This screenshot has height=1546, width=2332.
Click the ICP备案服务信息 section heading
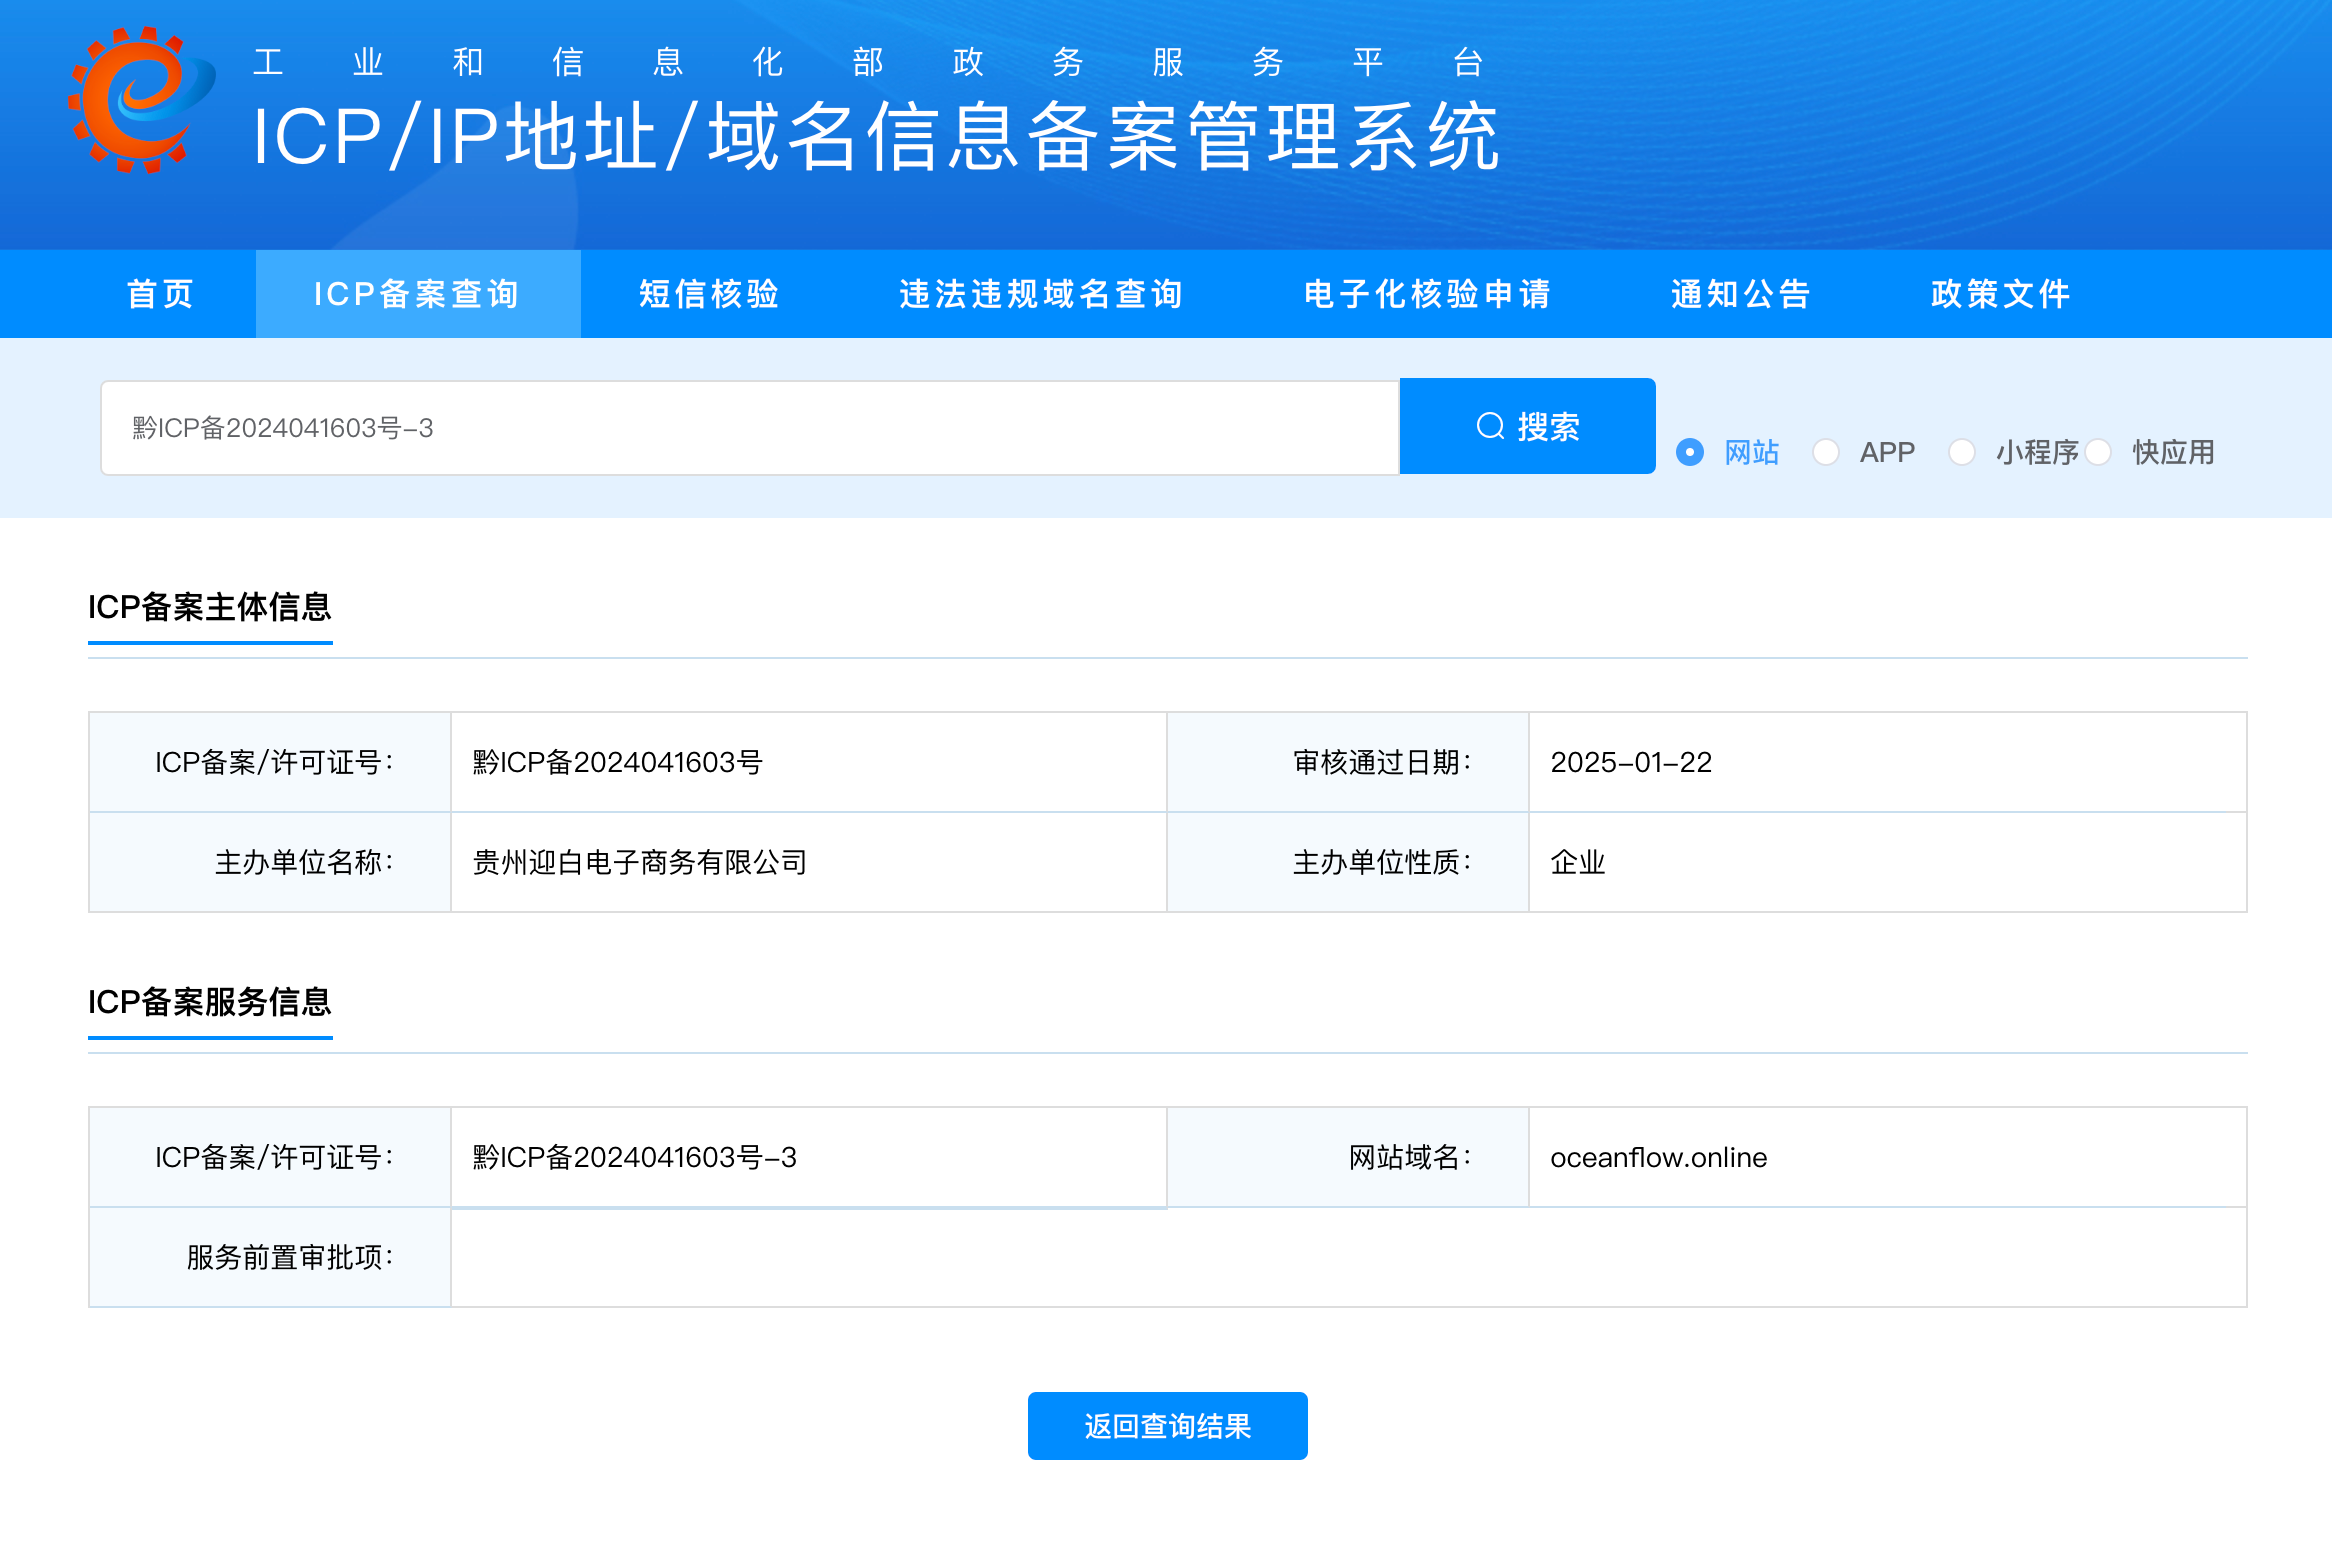(x=210, y=1002)
